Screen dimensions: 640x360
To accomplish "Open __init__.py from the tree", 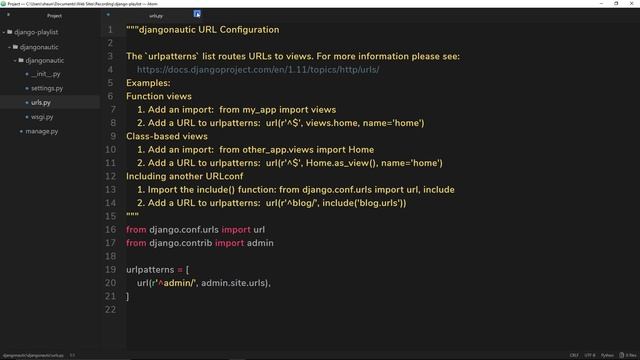I will tap(46, 74).
